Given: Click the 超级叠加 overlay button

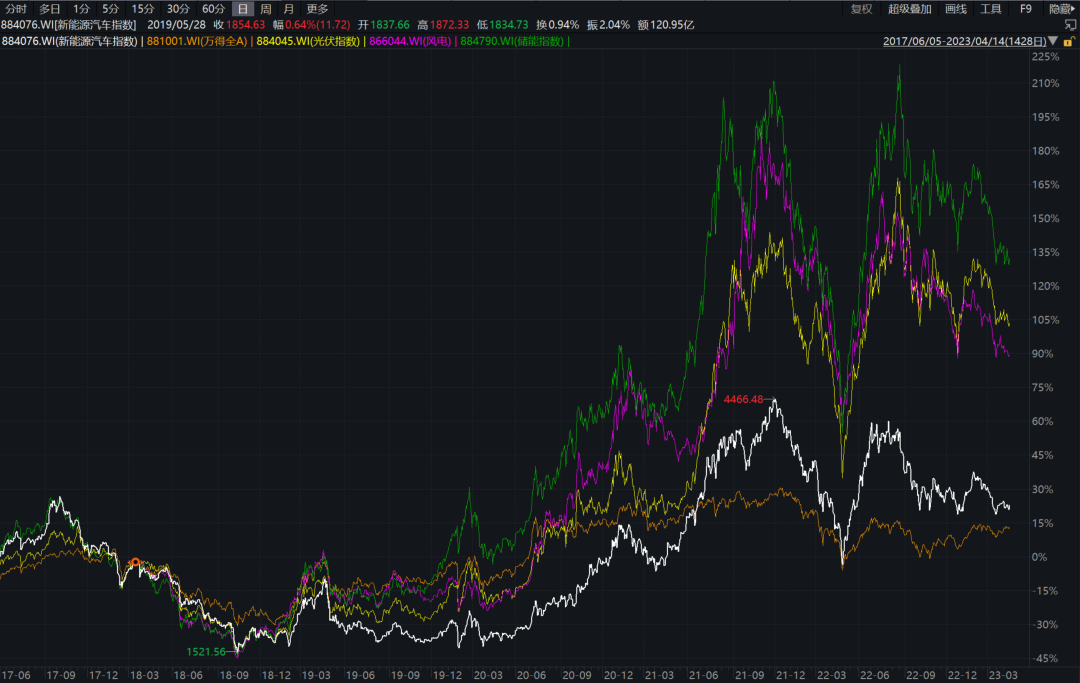Looking at the screenshot, I should coord(908,8).
